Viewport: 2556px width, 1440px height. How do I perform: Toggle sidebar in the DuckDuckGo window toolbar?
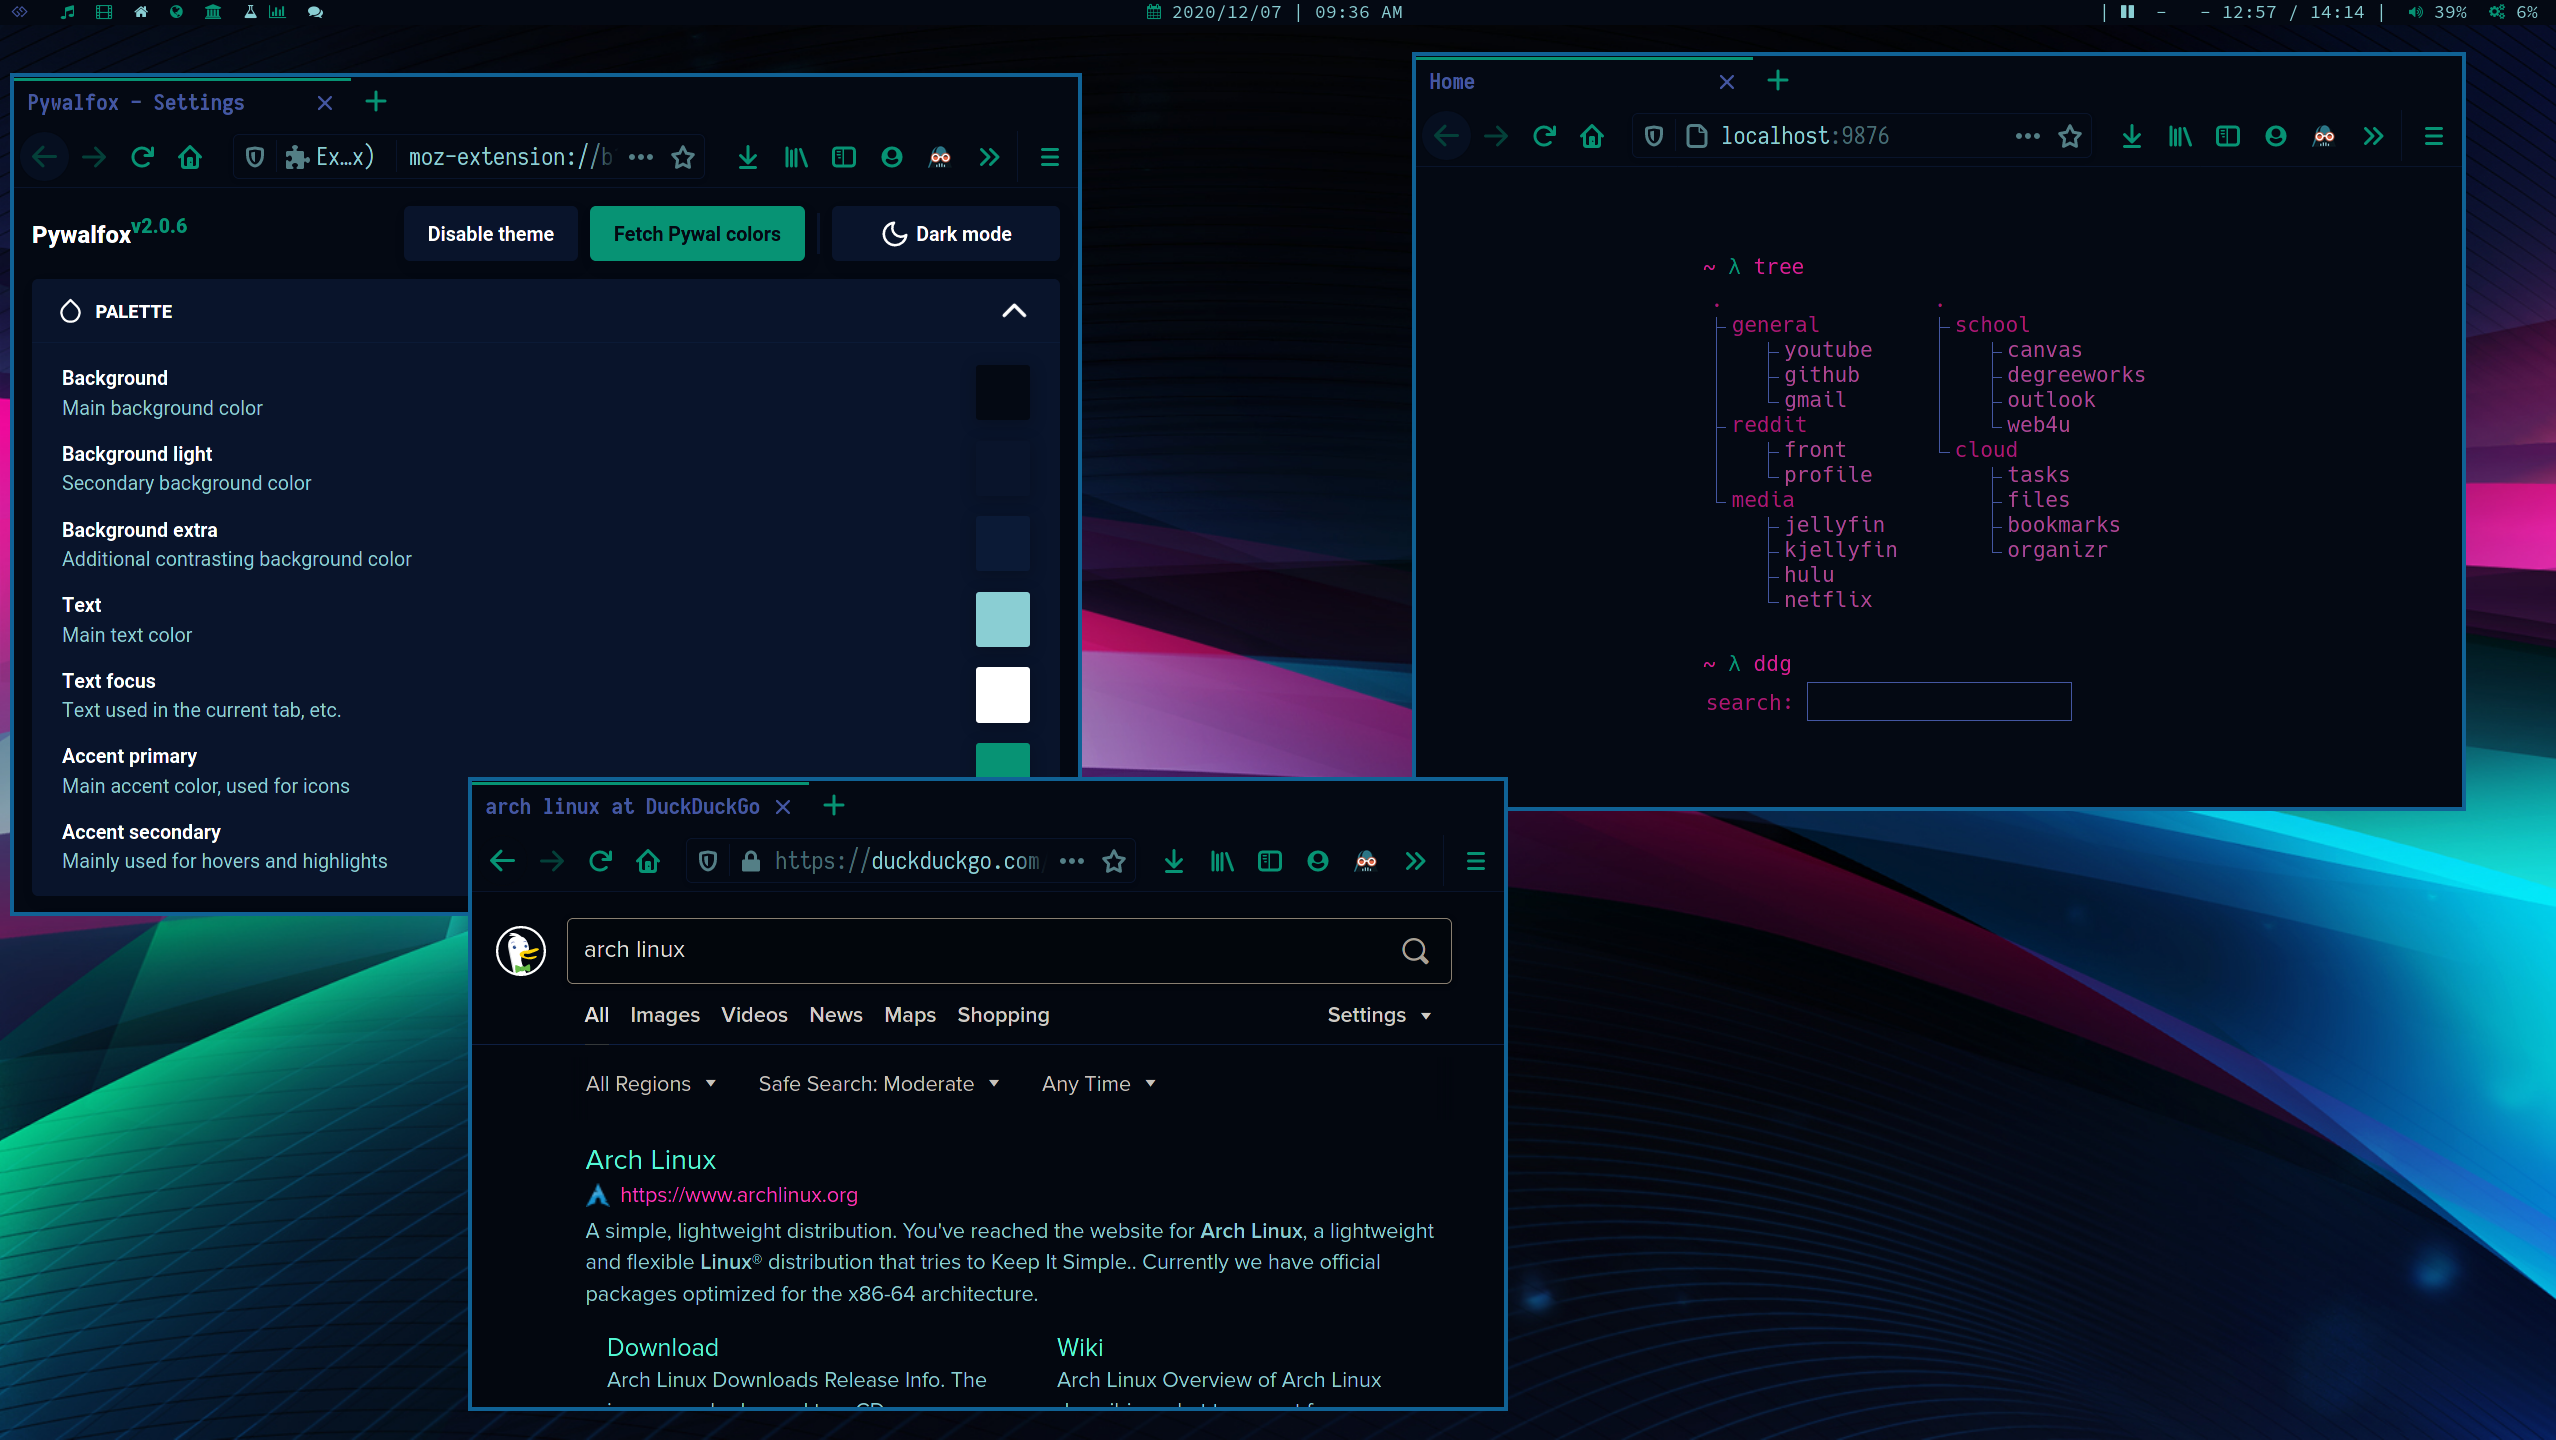click(1269, 861)
